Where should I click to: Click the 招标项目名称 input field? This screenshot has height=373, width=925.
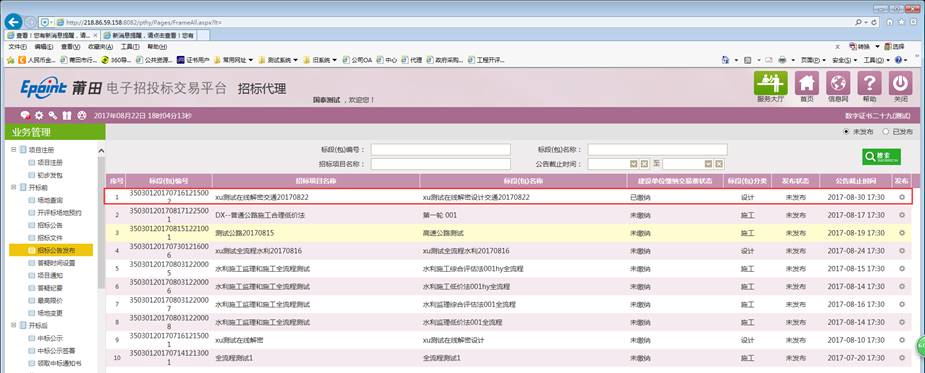440,164
